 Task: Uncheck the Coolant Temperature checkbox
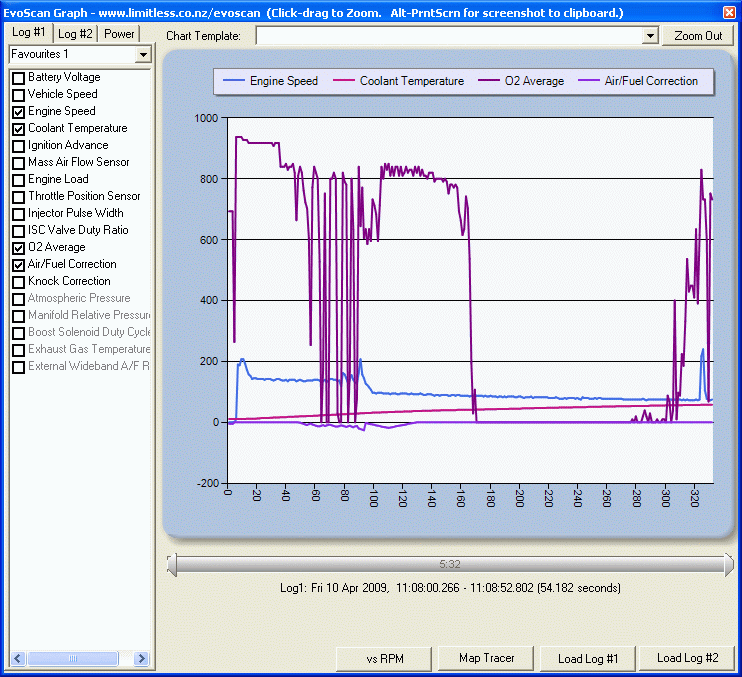(18, 129)
